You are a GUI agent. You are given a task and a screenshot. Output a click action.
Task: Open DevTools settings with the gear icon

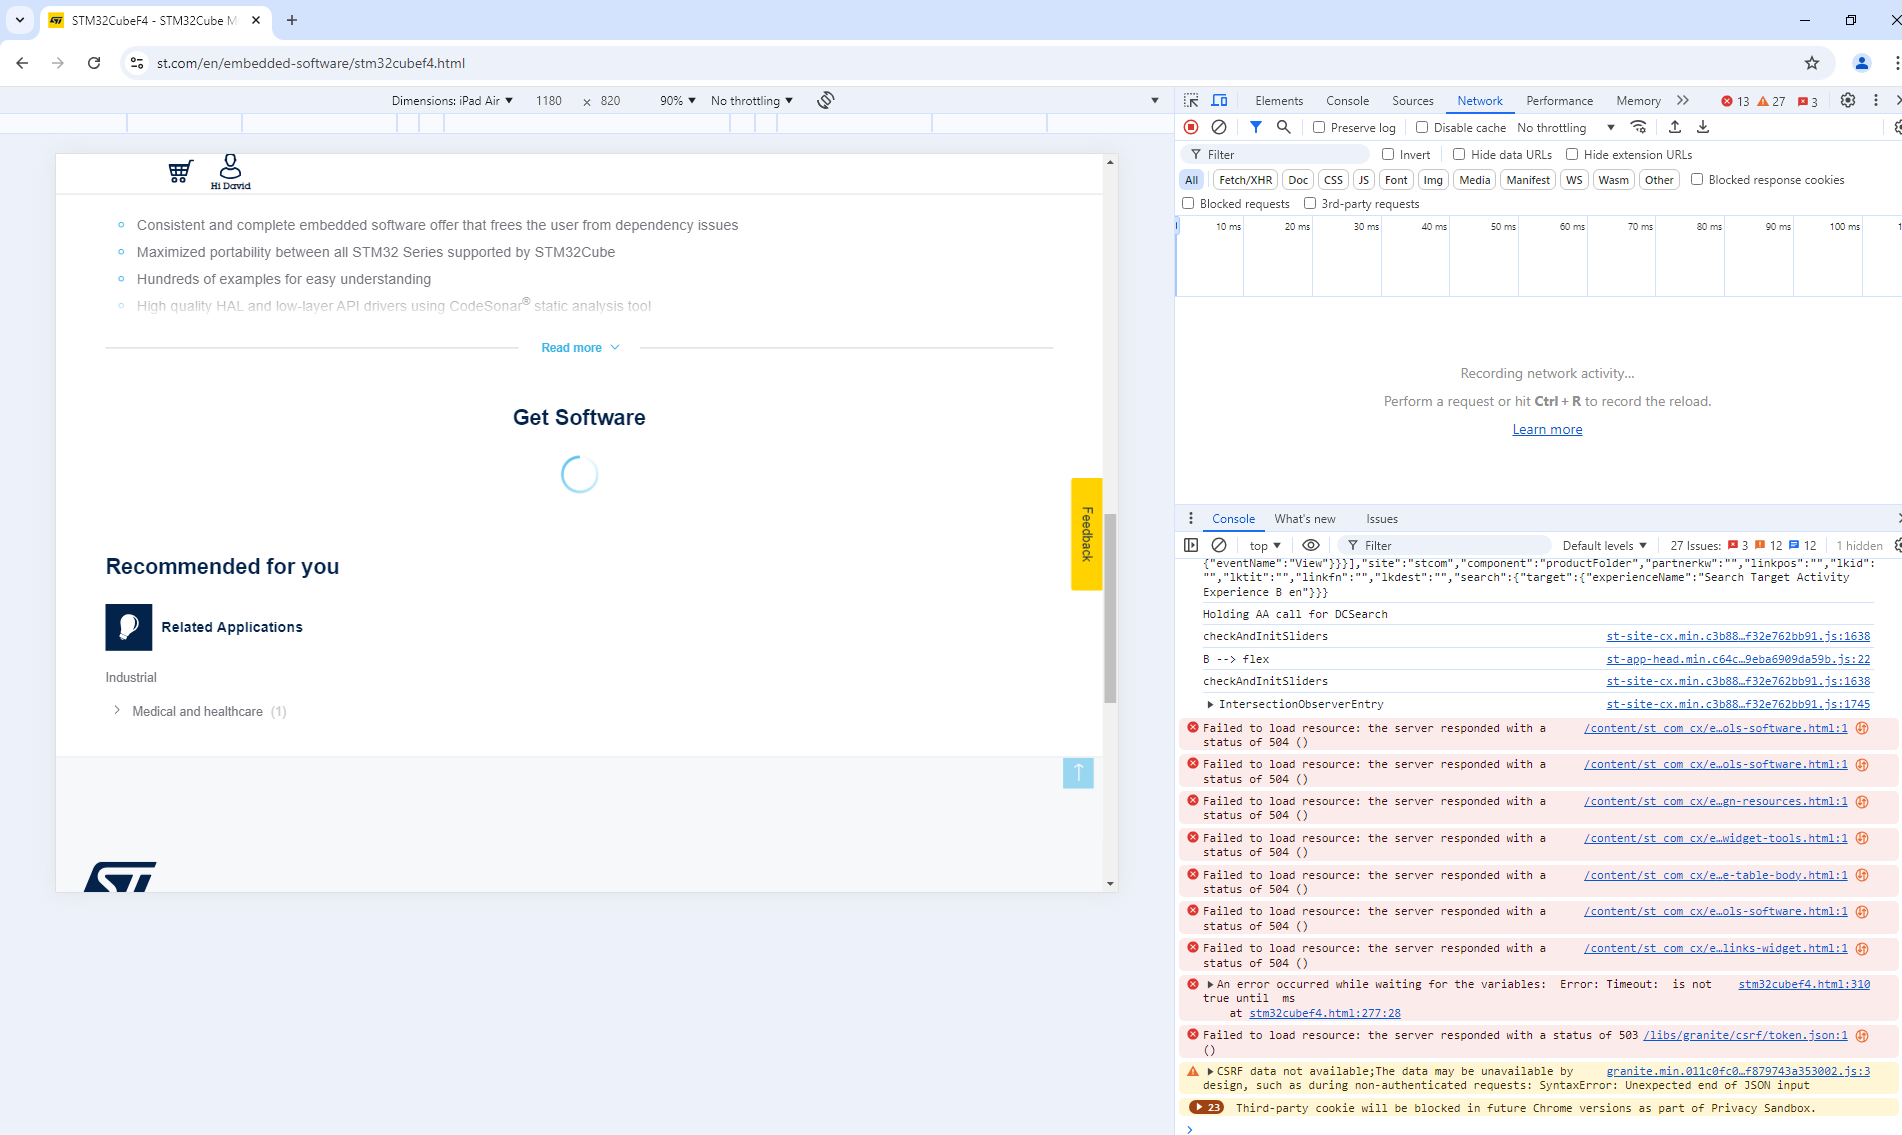1847,100
